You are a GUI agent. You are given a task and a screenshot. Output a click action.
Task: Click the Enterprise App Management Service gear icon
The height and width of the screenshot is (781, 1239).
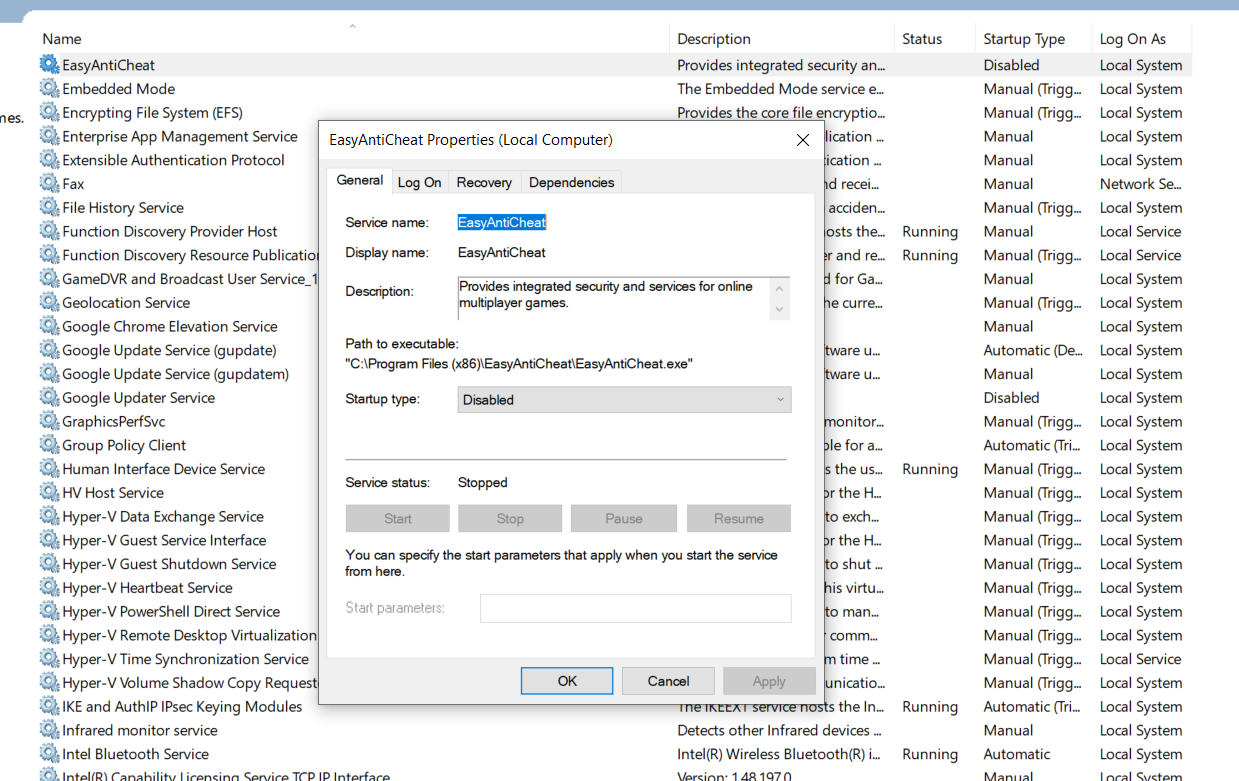click(x=49, y=136)
